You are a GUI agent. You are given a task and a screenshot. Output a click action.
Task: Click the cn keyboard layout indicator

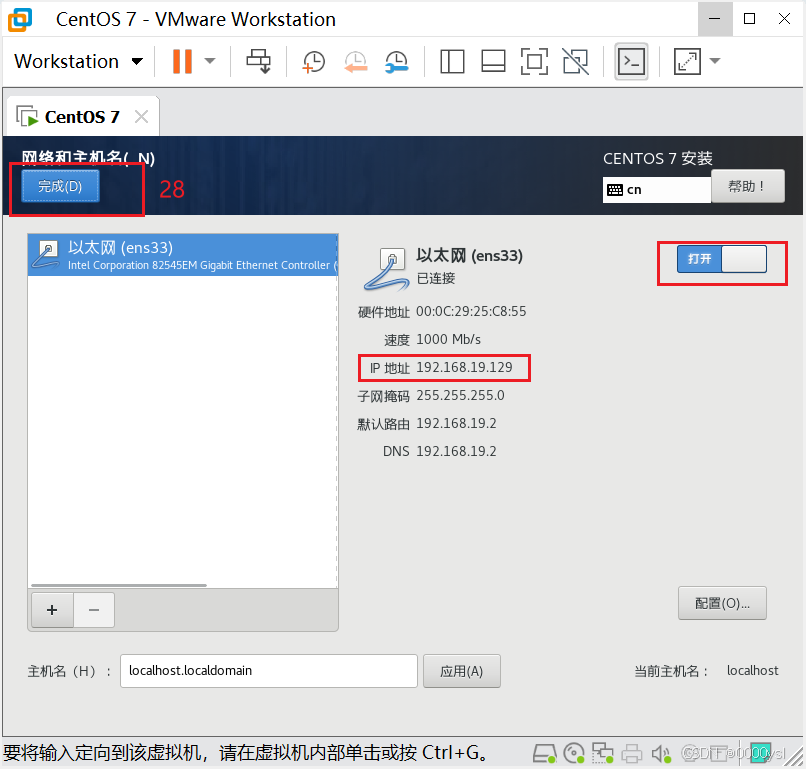pos(656,190)
